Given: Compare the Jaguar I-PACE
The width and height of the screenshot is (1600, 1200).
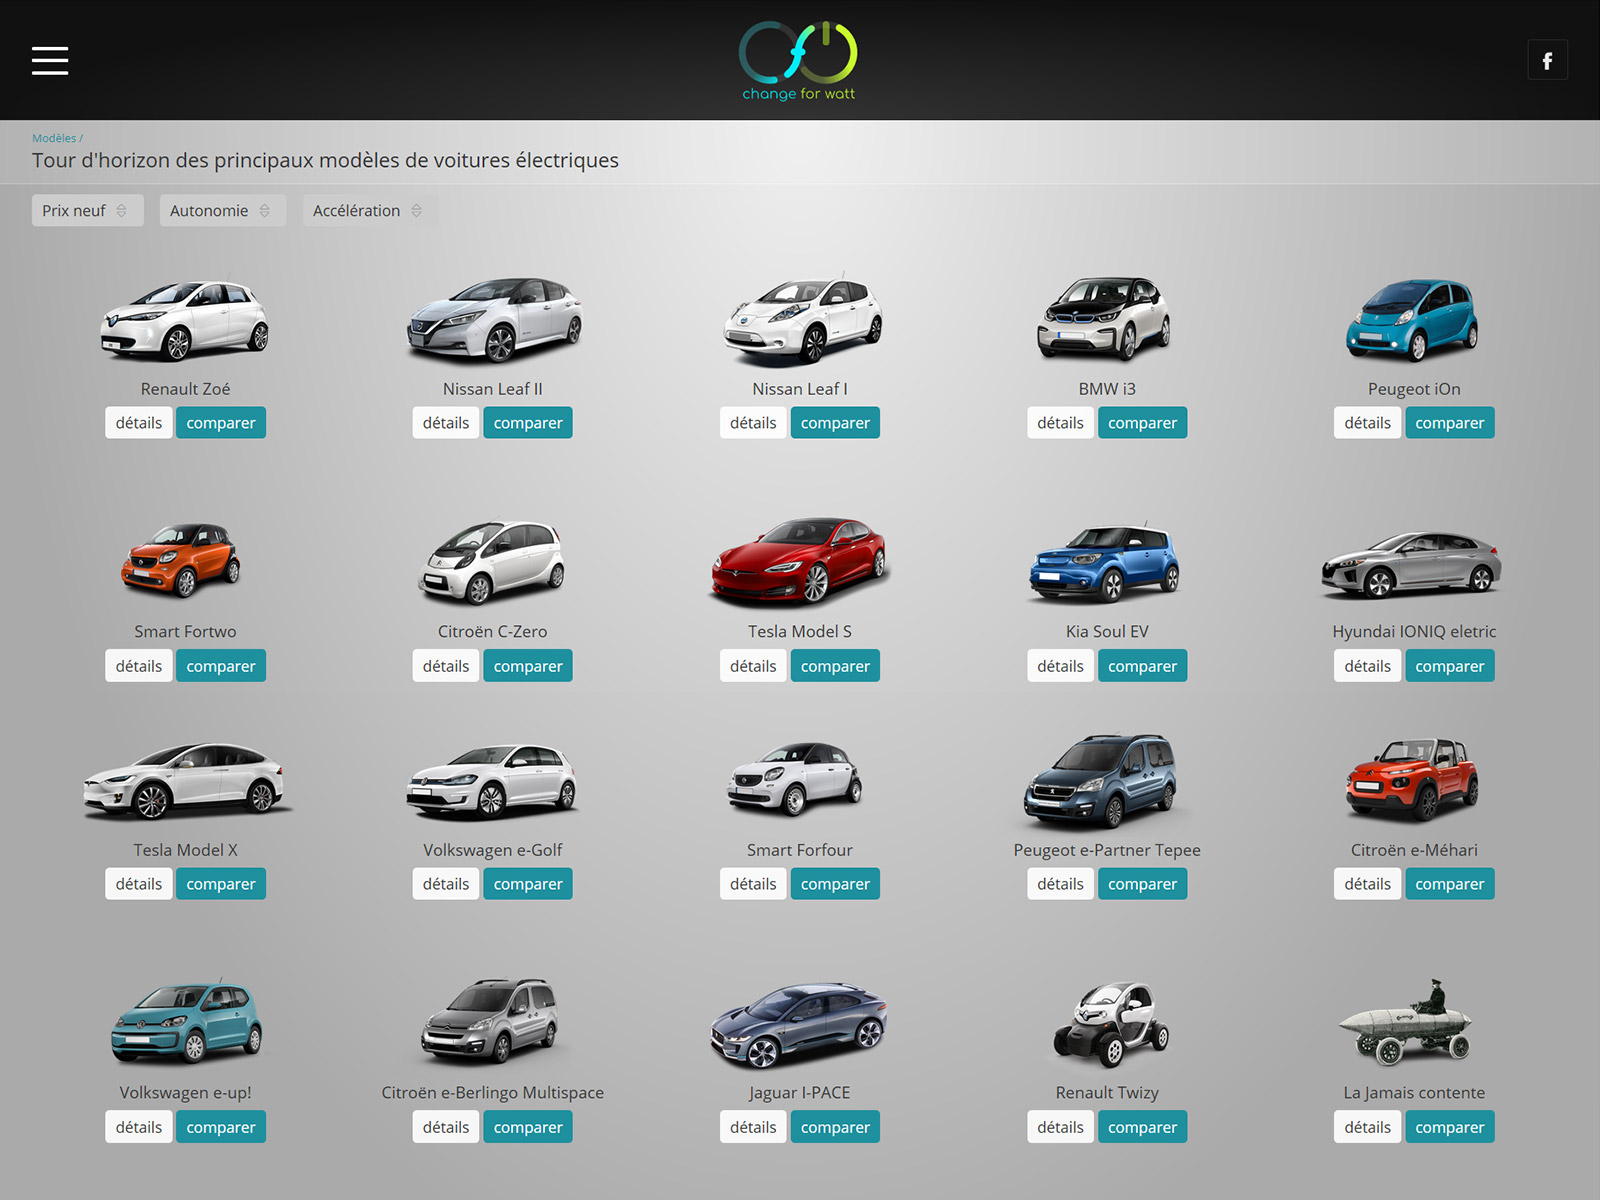Looking at the screenshot, I should 835,1127.
